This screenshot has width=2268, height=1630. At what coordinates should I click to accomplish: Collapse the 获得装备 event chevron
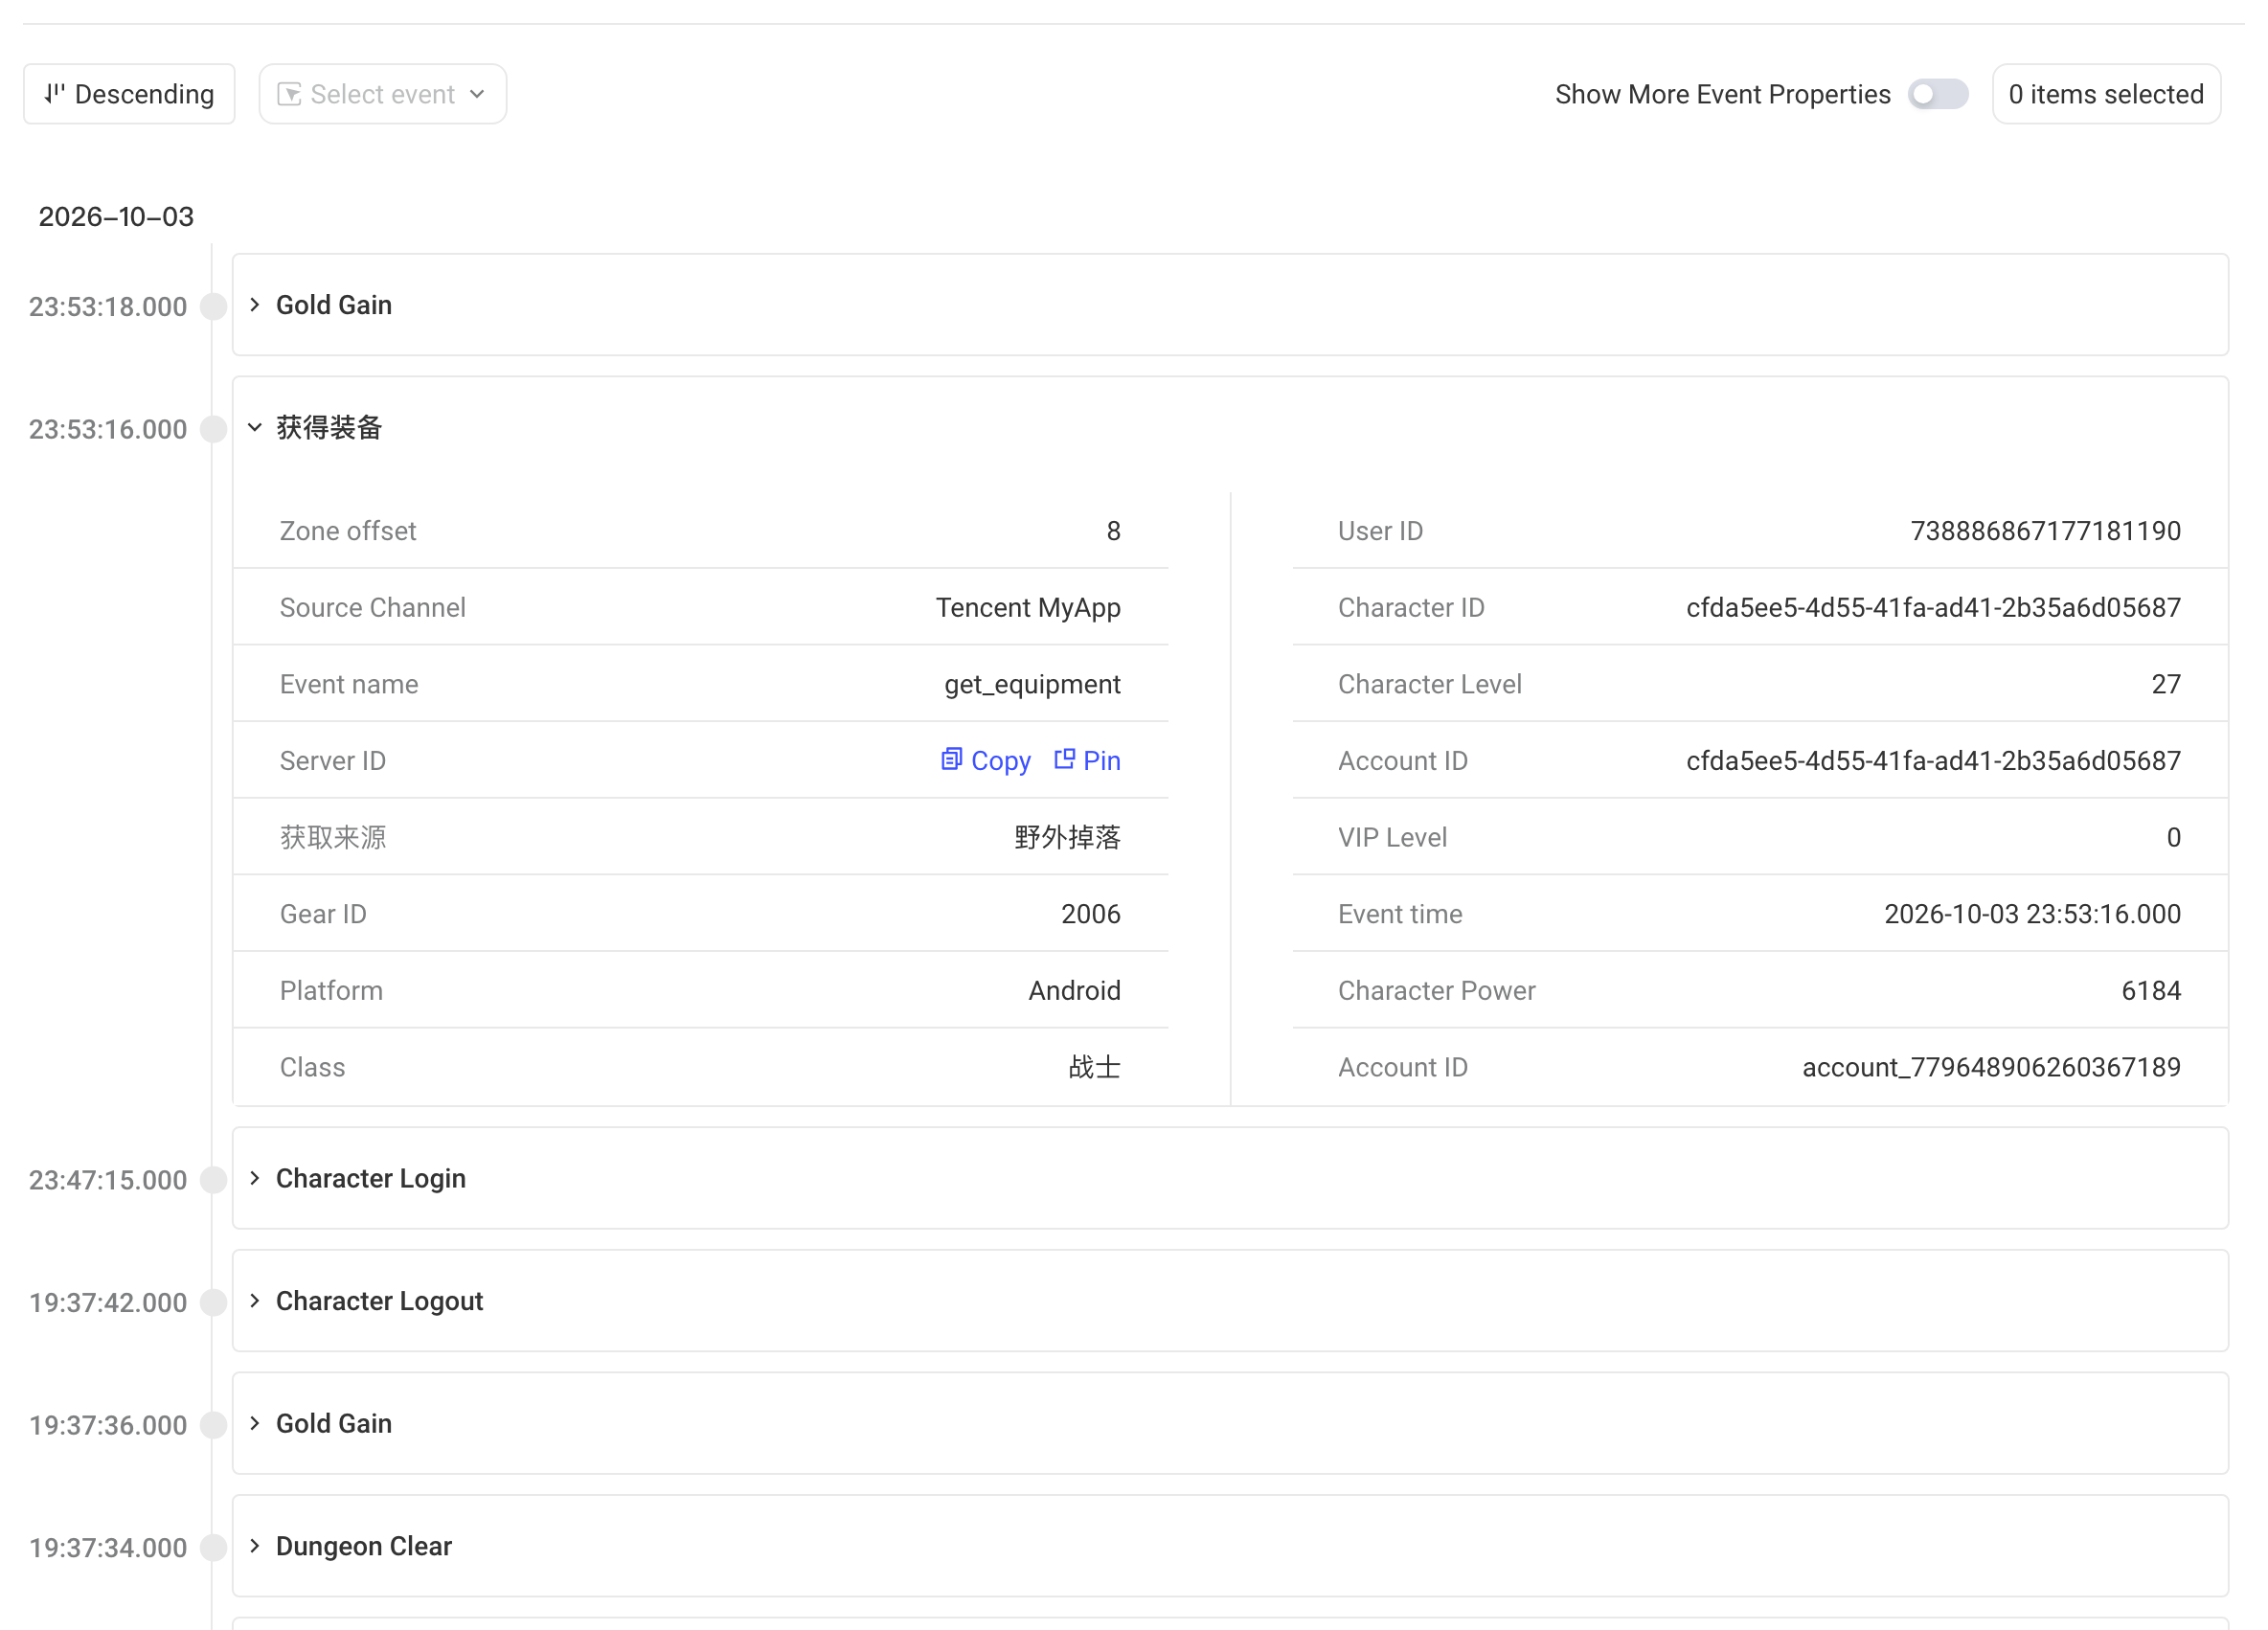[255, 428]
